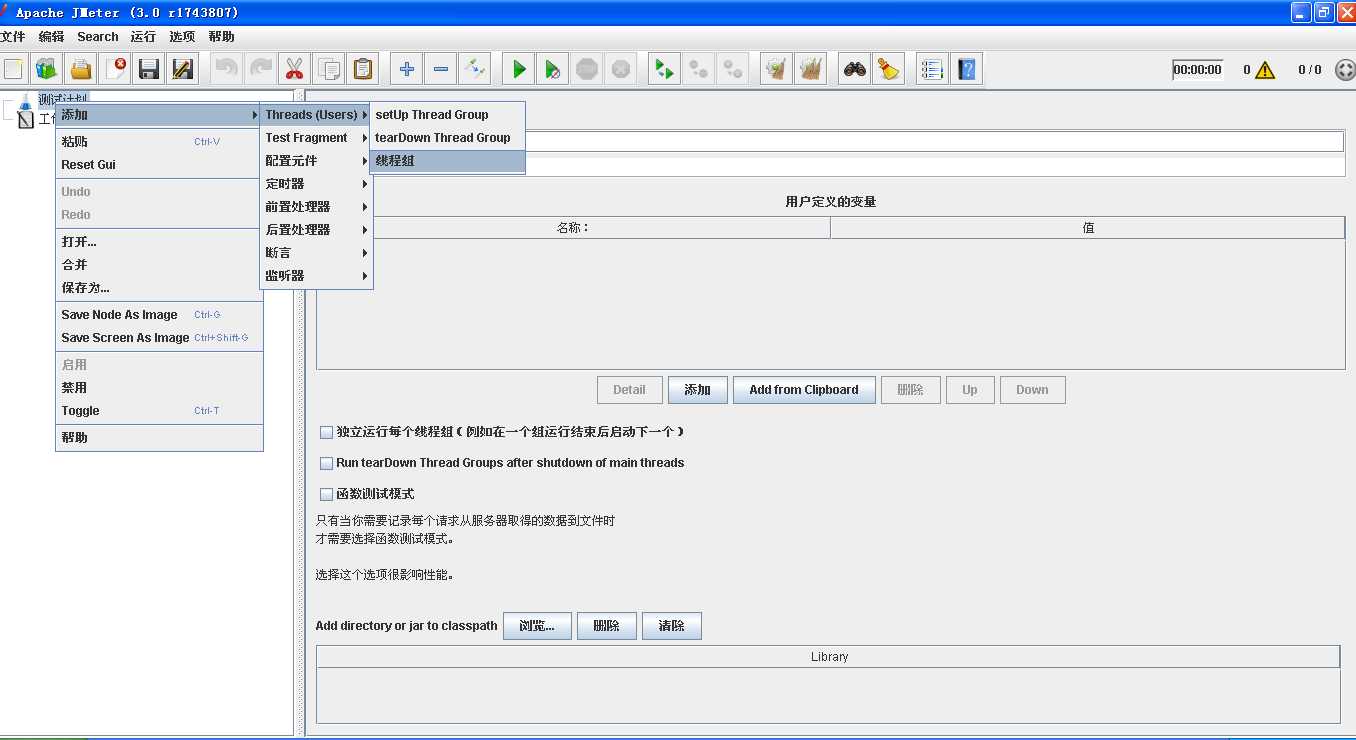The width and height of the screenshot is (1356, 740).
Task: Open the Search menu
Action: tap(98, 37)
